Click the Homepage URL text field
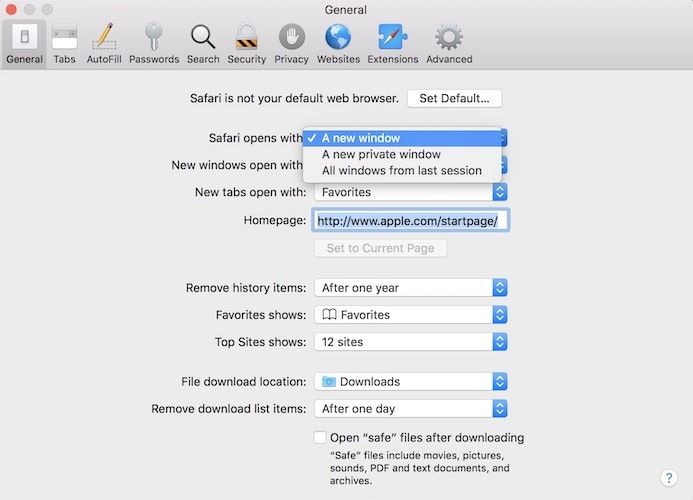 coord(411,220)
